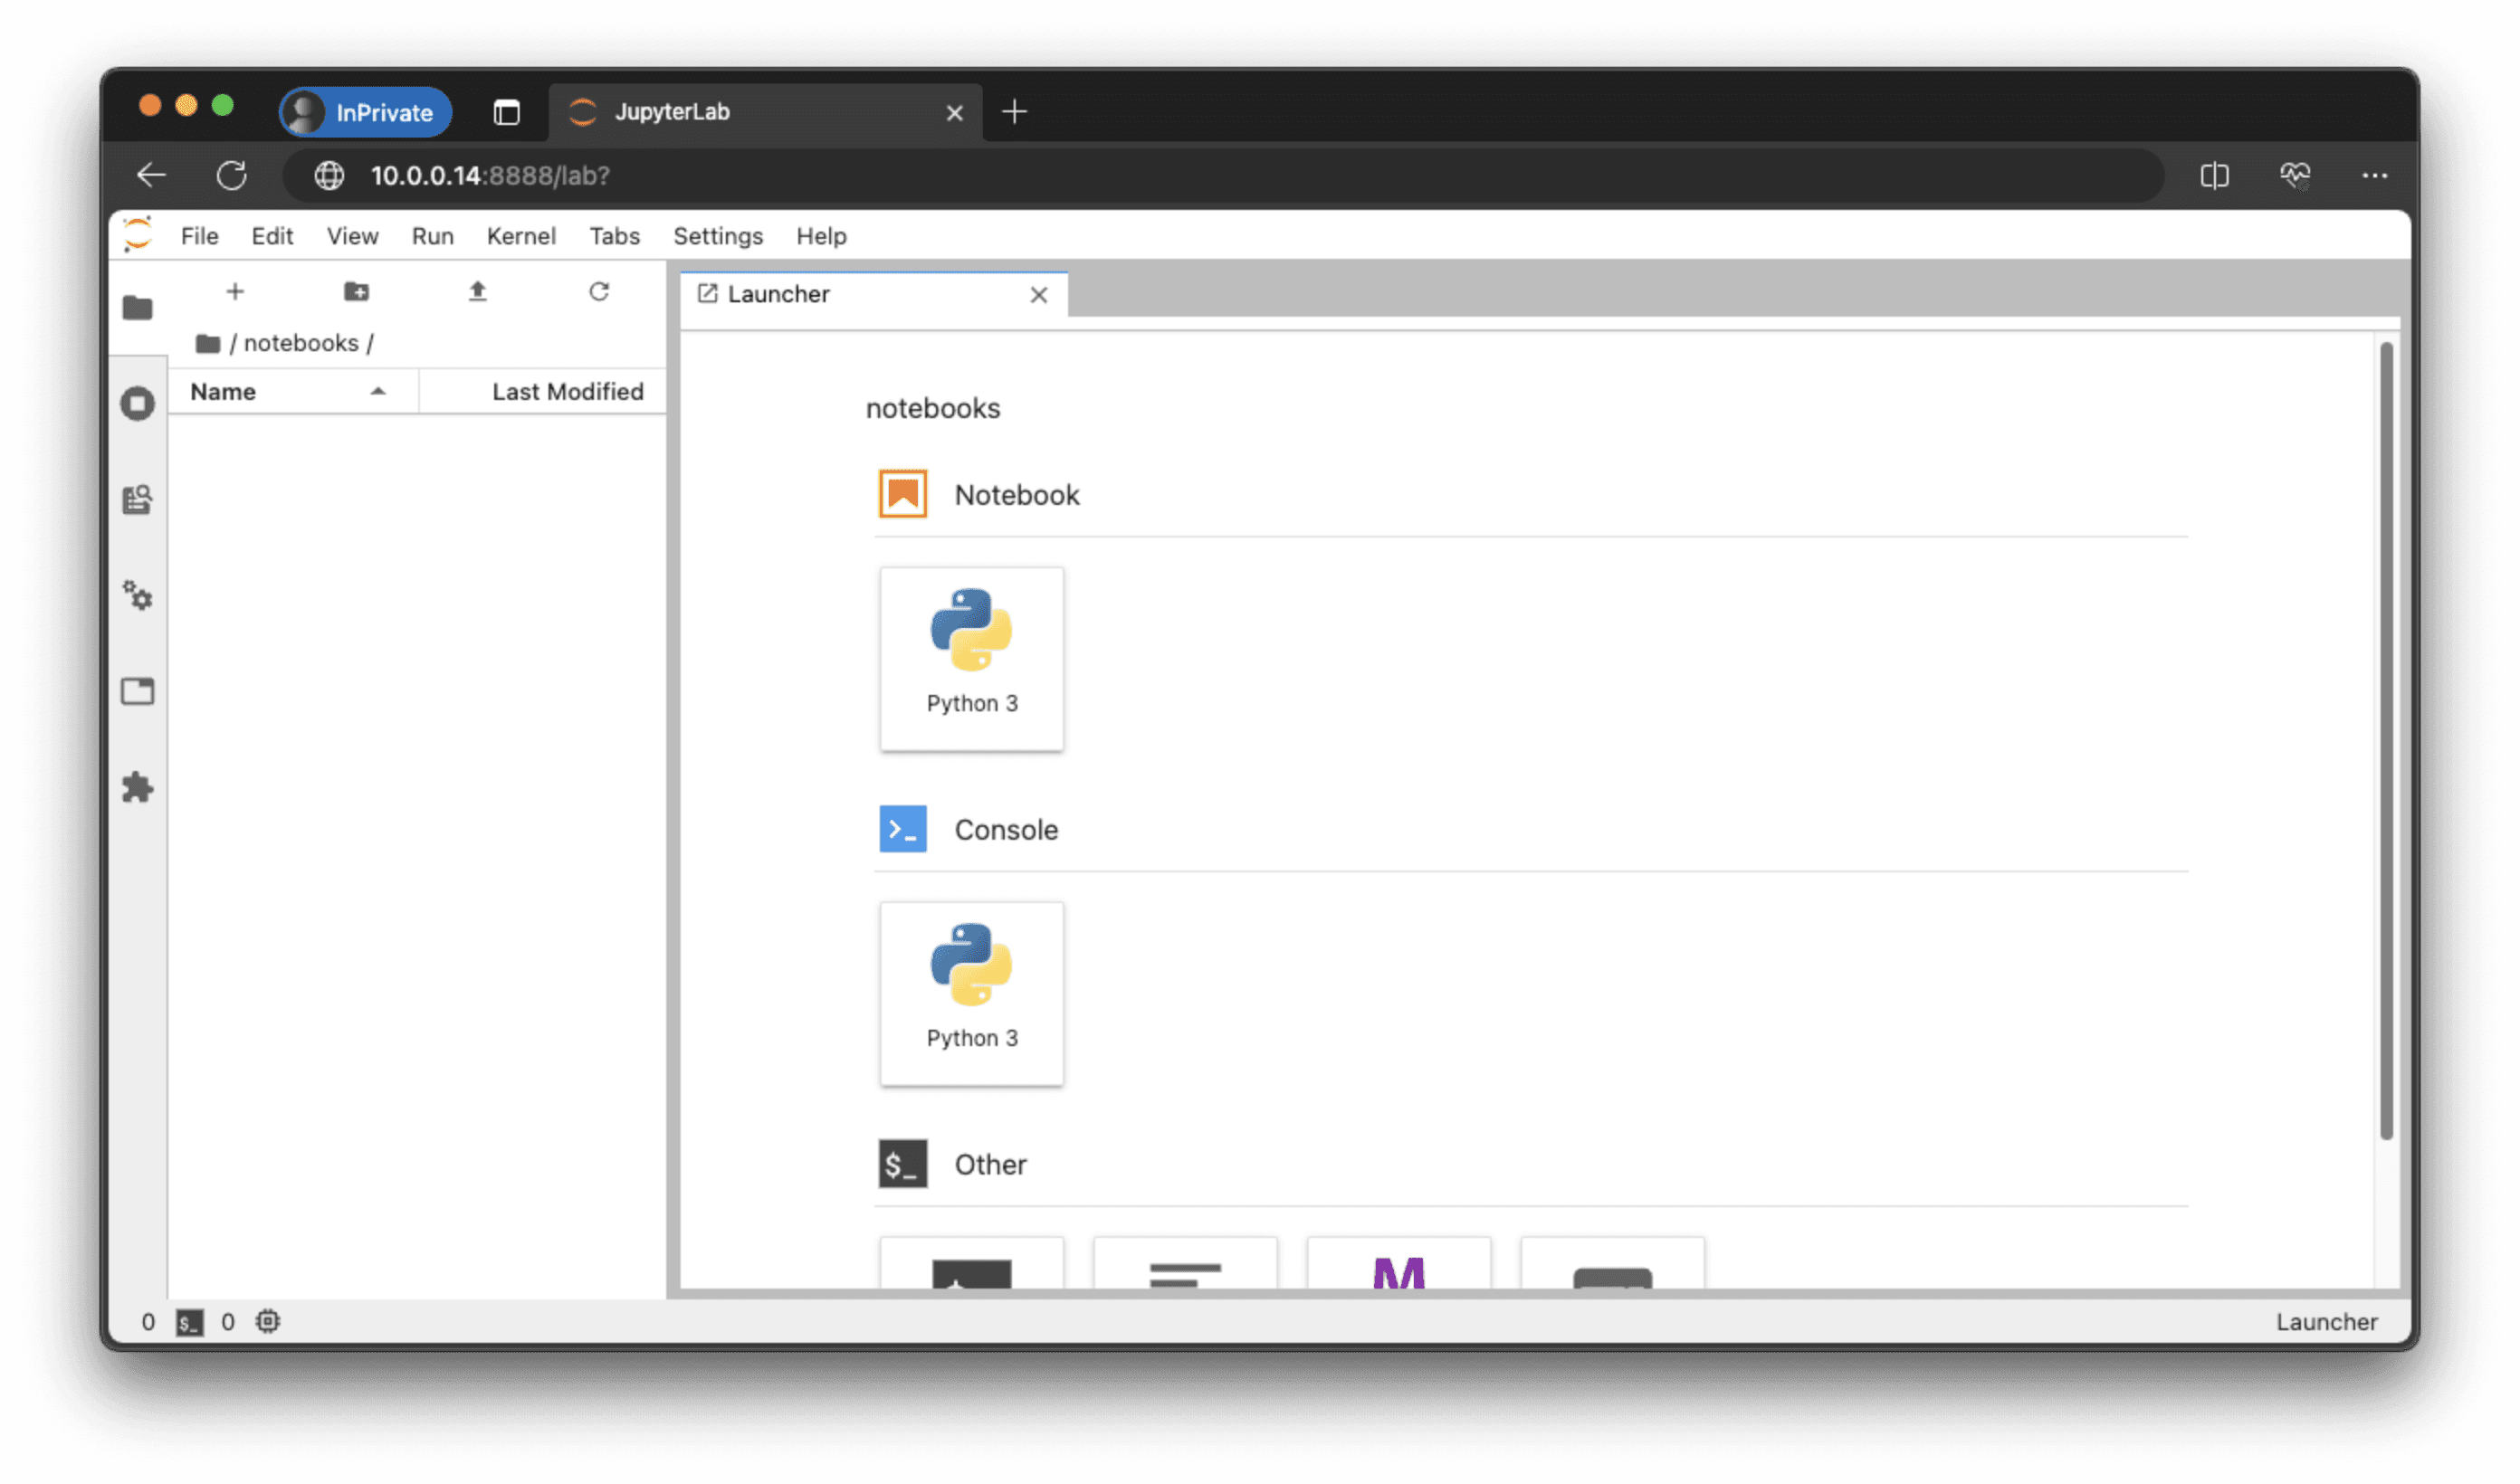This screenshot has height=1484, width=2520.
Task: Launch a Python 3 console
Action: click(972, 994)
